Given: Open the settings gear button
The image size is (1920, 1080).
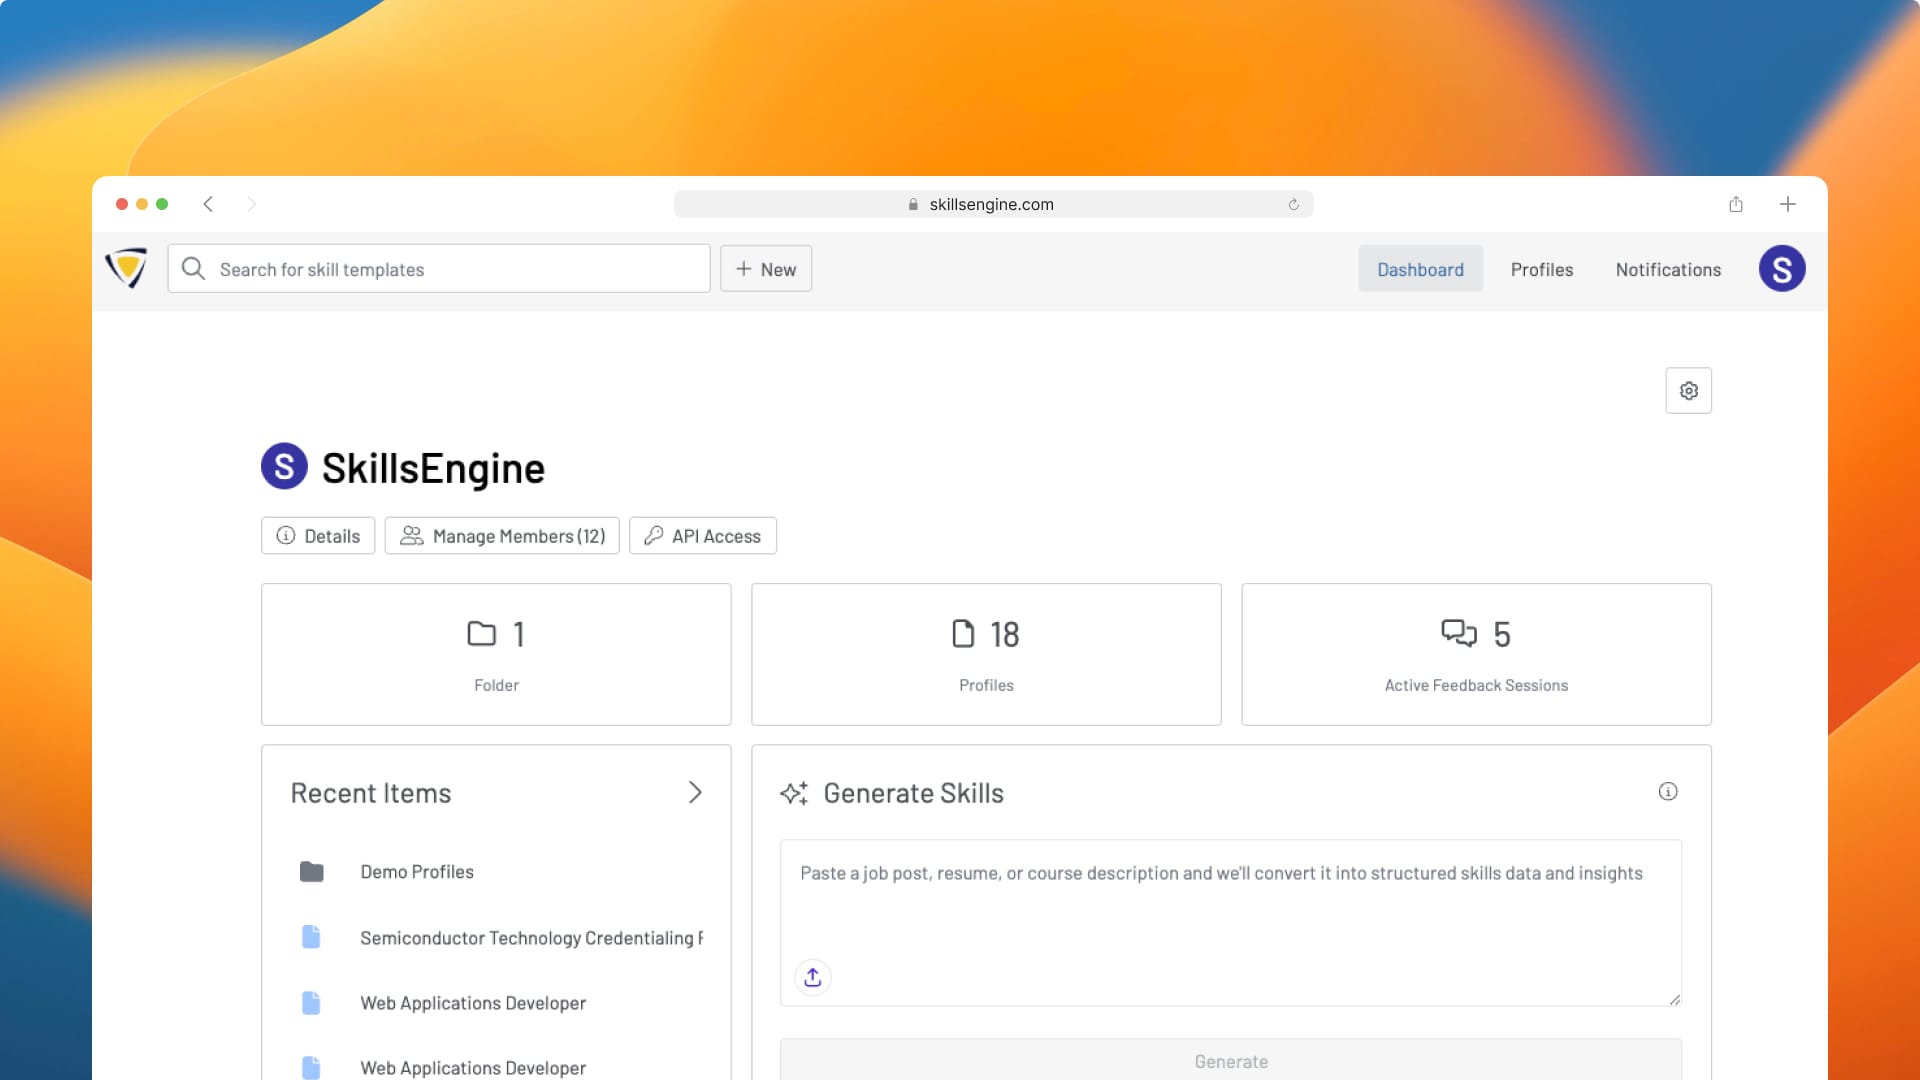Looking at the screenshot, I should (x=1688, y=390).
